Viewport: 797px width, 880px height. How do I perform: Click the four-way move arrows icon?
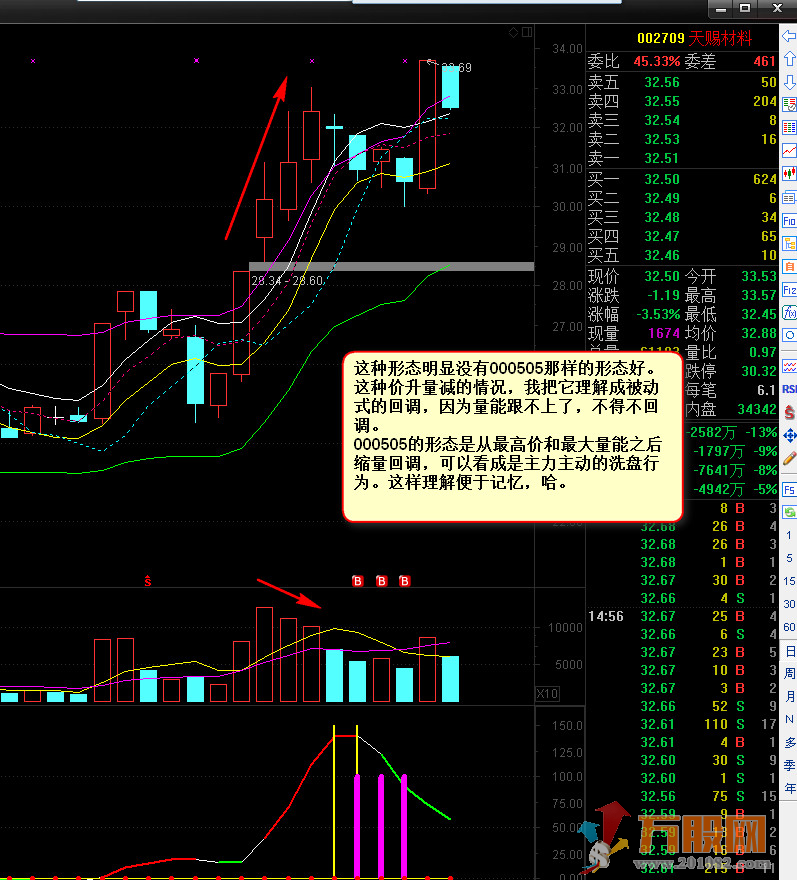789,436
